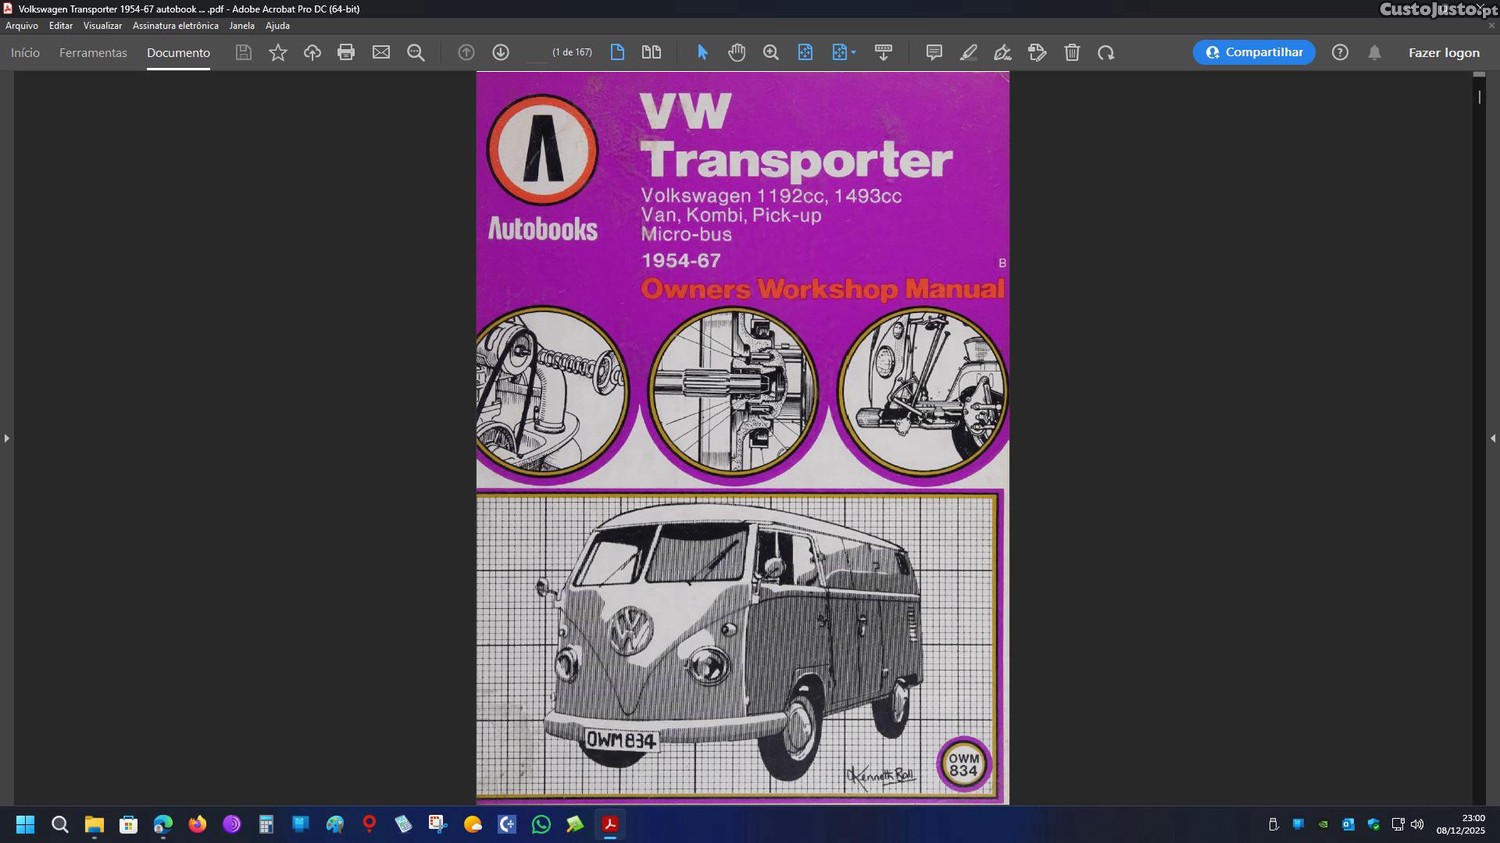Open the Visualizar menu
1500x843 pixels.
(x=102, y=26)
